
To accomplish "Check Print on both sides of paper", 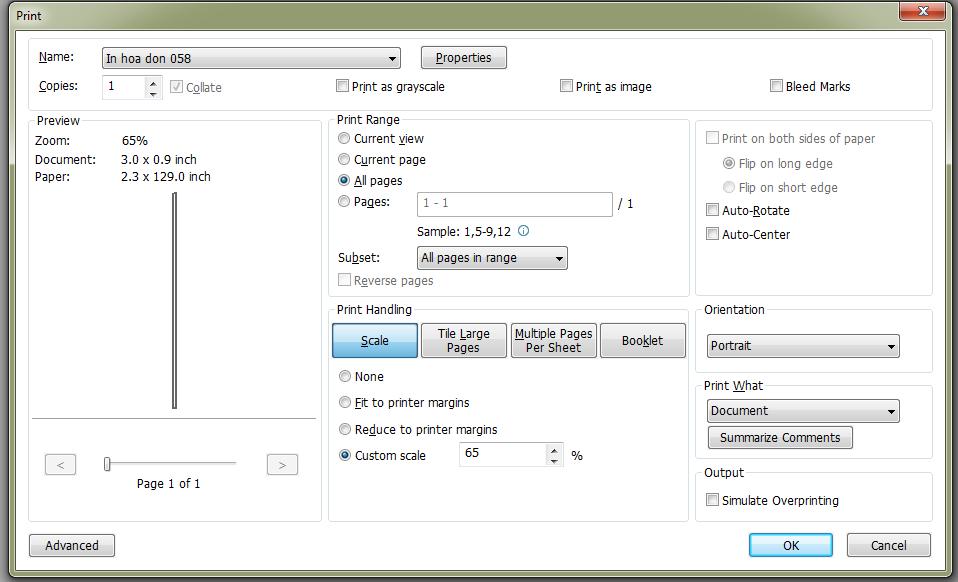I will (712, 138).
